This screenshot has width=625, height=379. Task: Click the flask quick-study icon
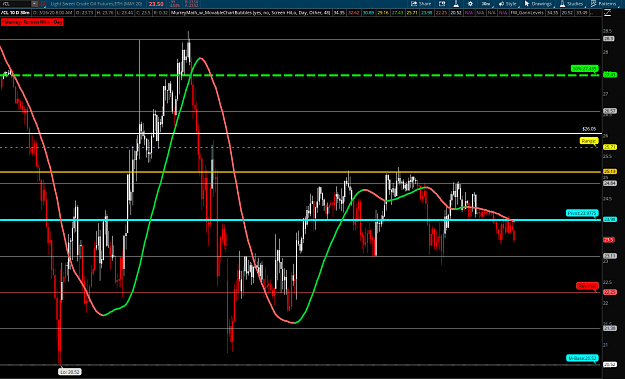pyautogui.click(x=456, y=4)
